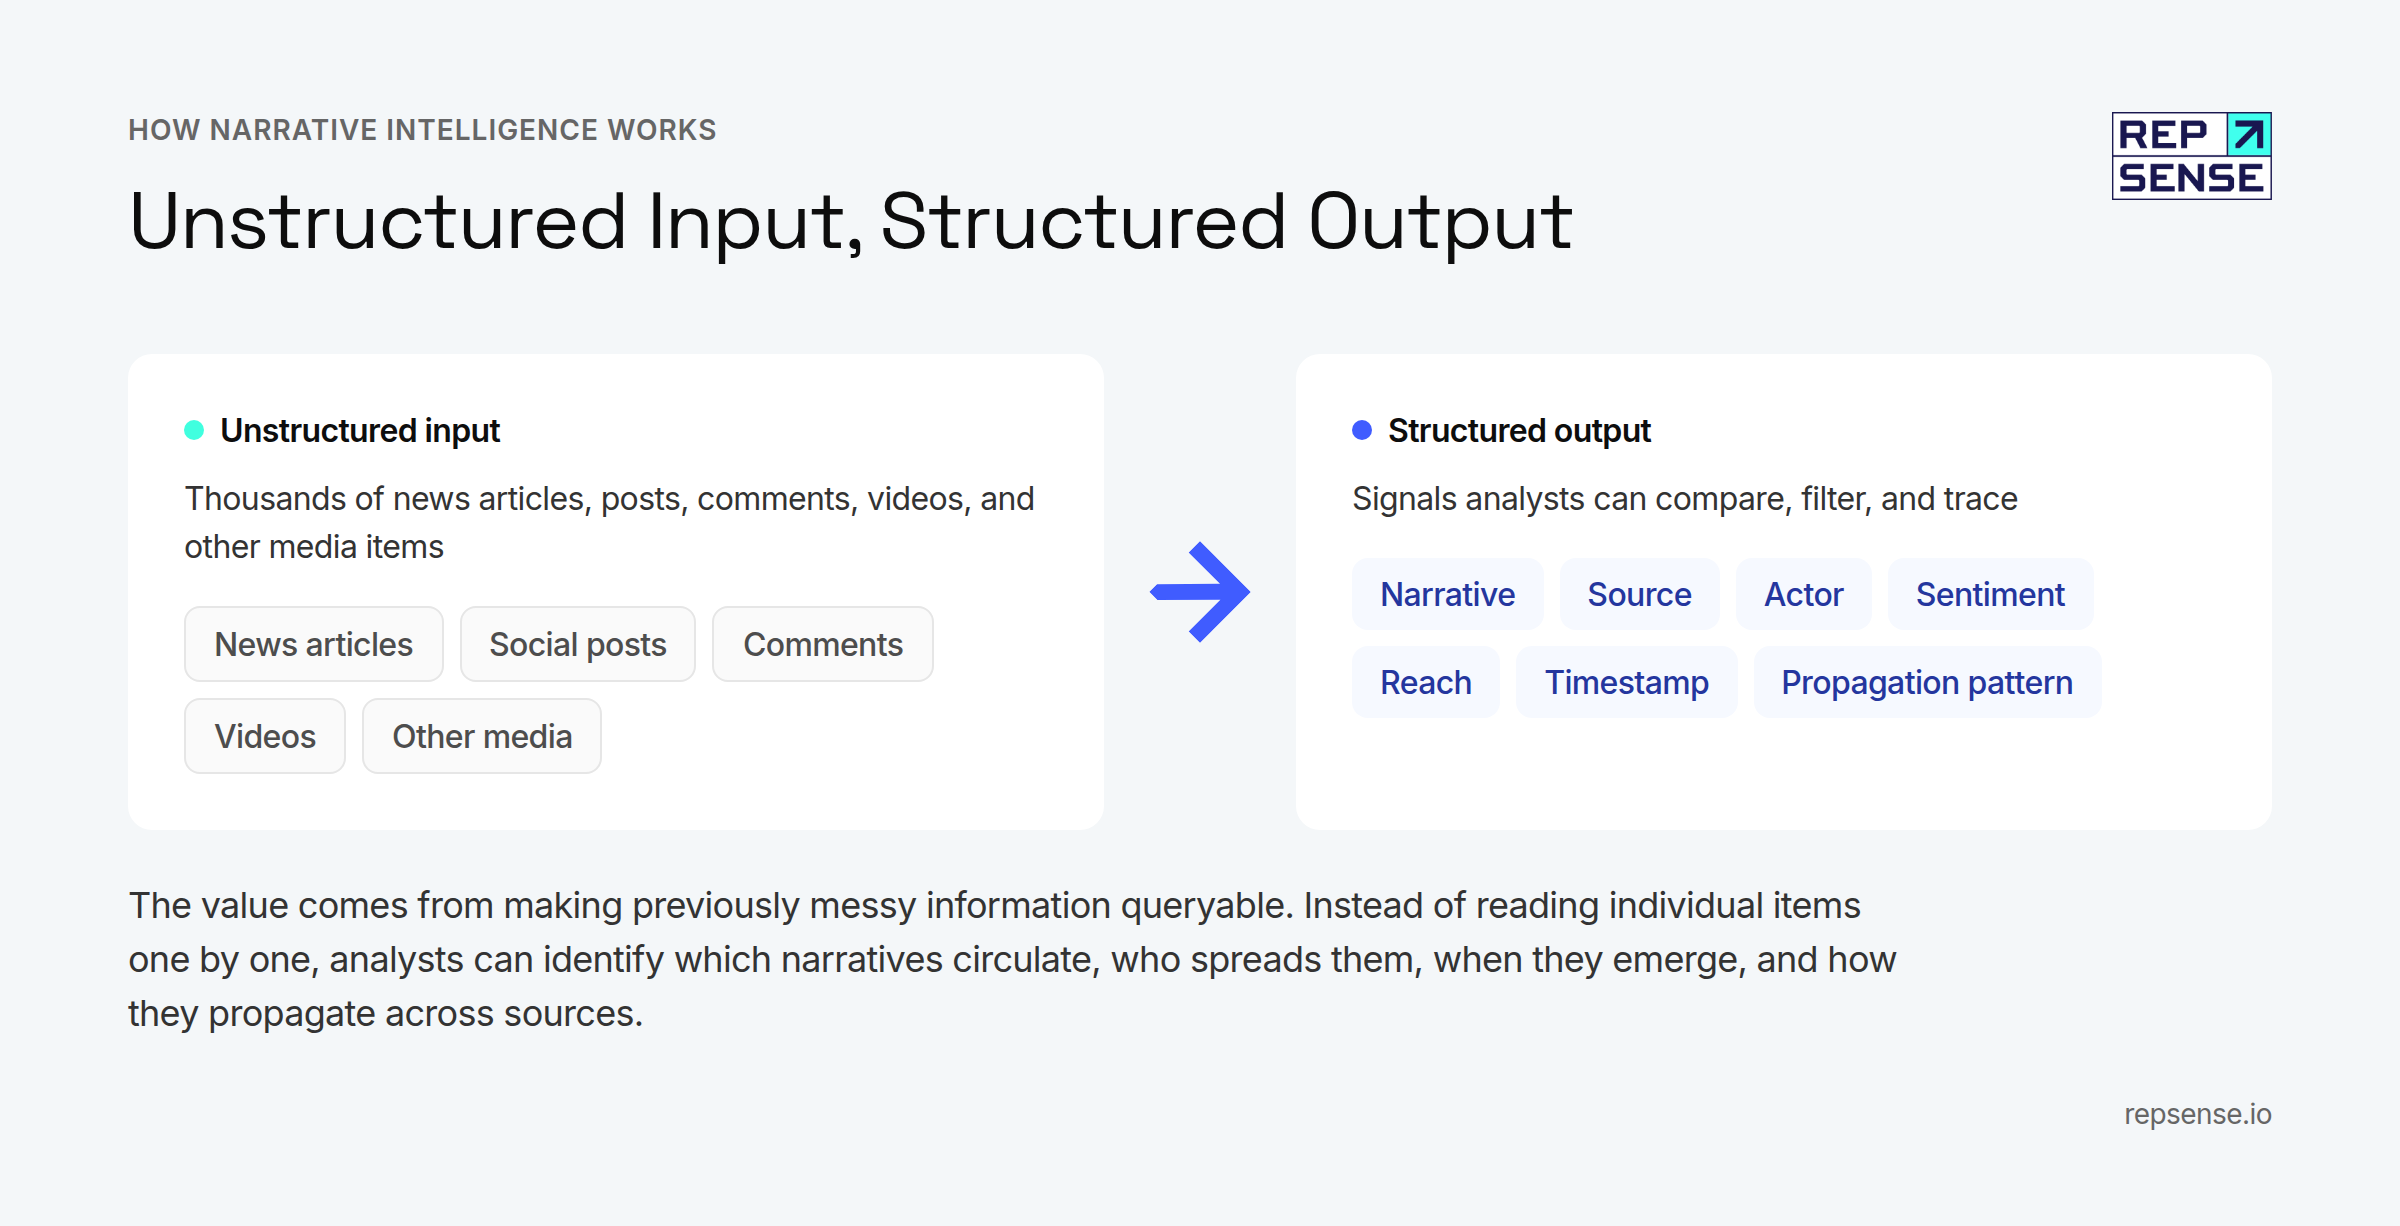Image resolution: width=2400 pixels, height=1226 pixels.
Task: Select the Comments chip
Action: 823,644
